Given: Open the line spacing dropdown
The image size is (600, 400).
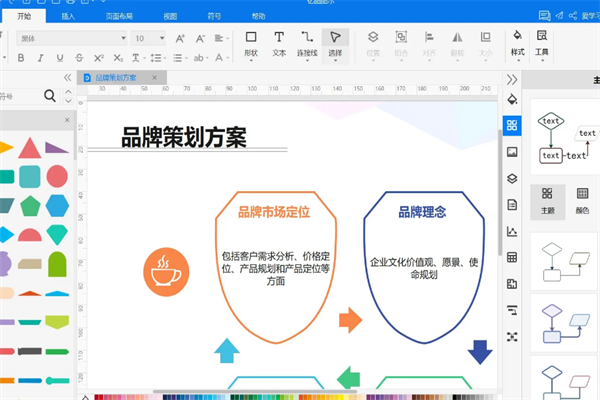Looking at the screenshot, I should (158, 58).
